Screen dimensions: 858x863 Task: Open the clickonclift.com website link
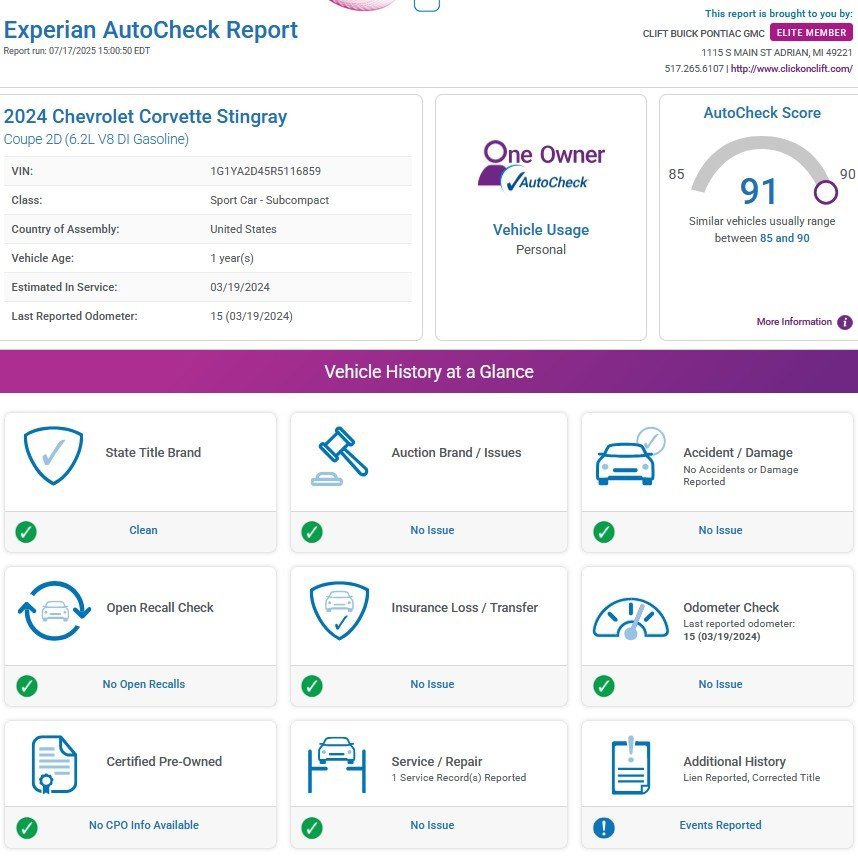point(791,69)
